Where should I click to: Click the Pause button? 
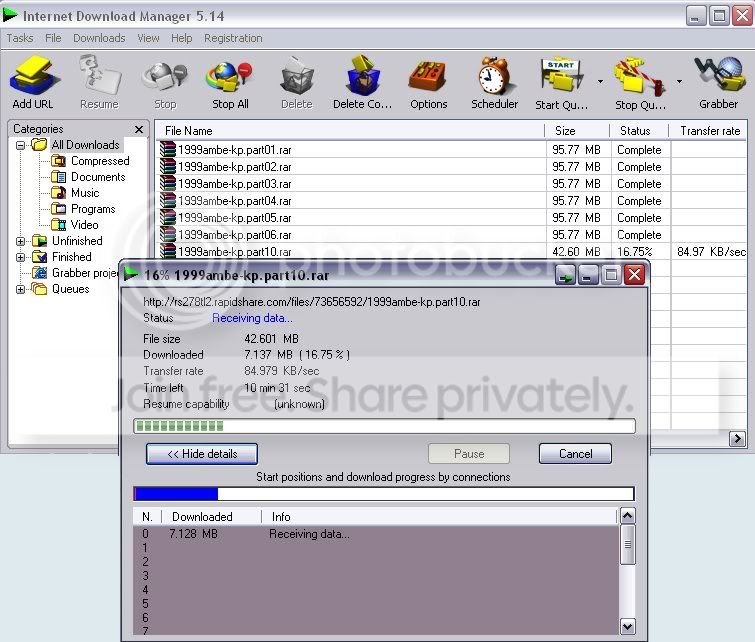pos(469,454)
